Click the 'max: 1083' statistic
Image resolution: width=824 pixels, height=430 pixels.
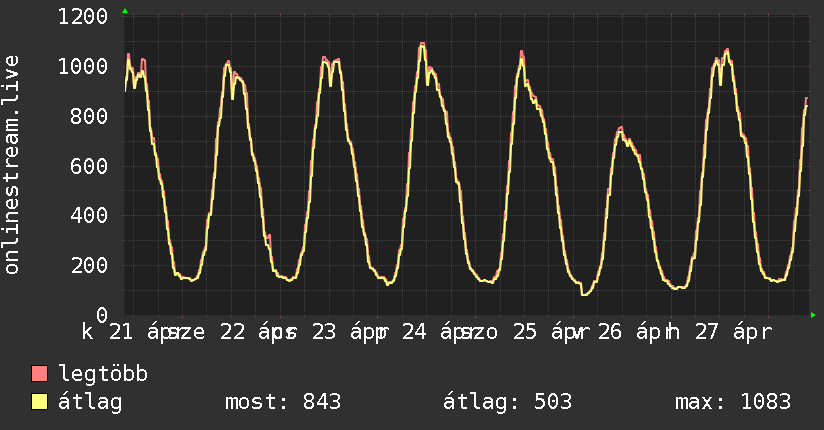tap(733, 402)
